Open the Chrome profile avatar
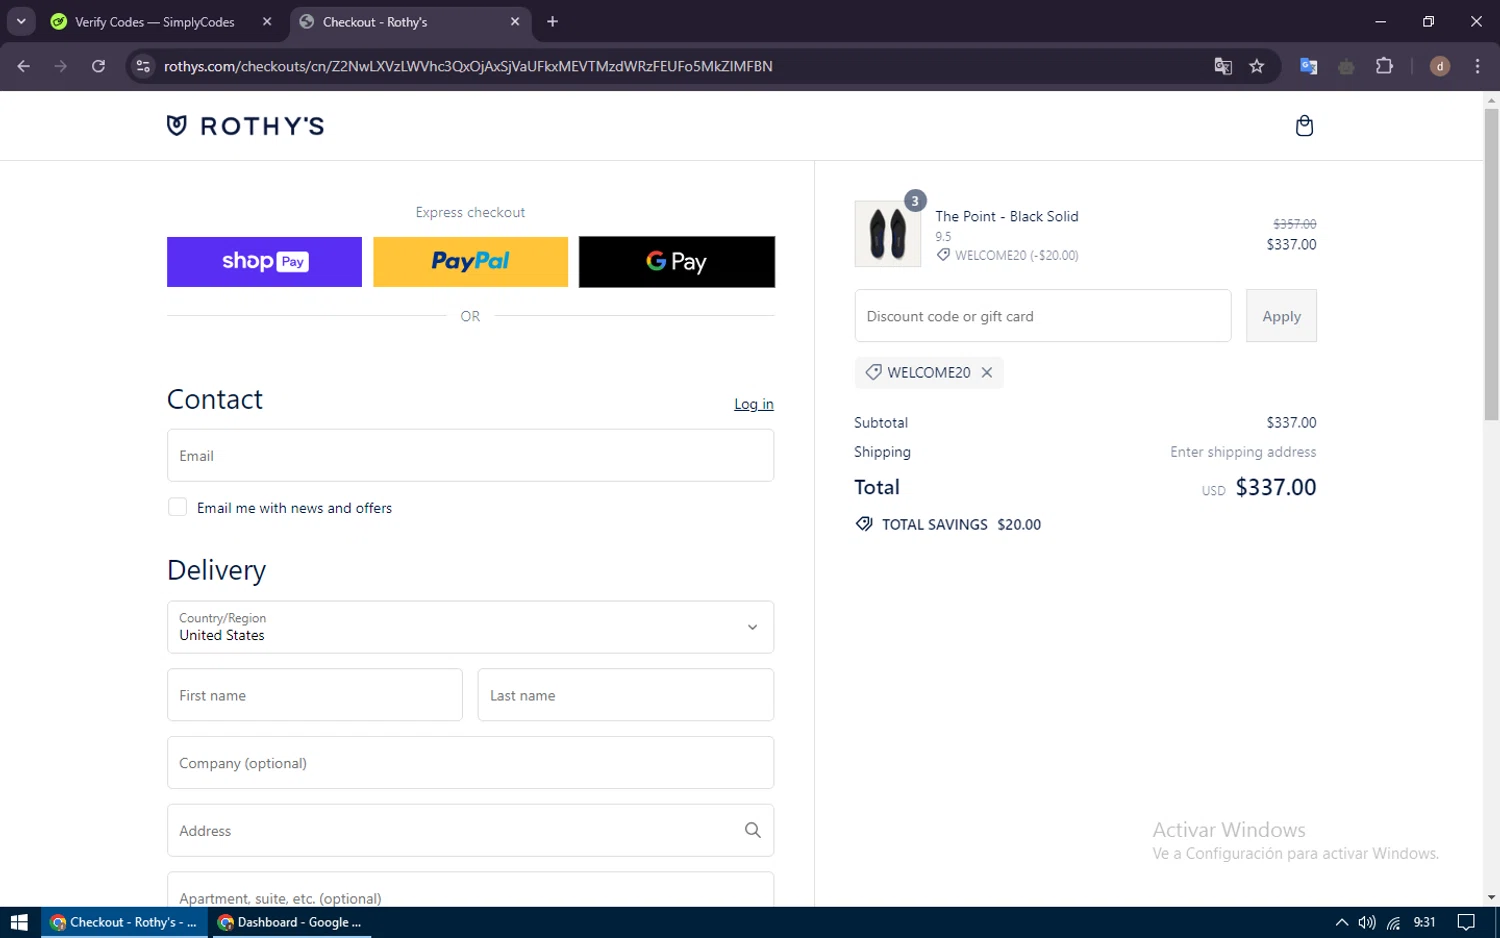1500x938 pixels. (1440, 66)
